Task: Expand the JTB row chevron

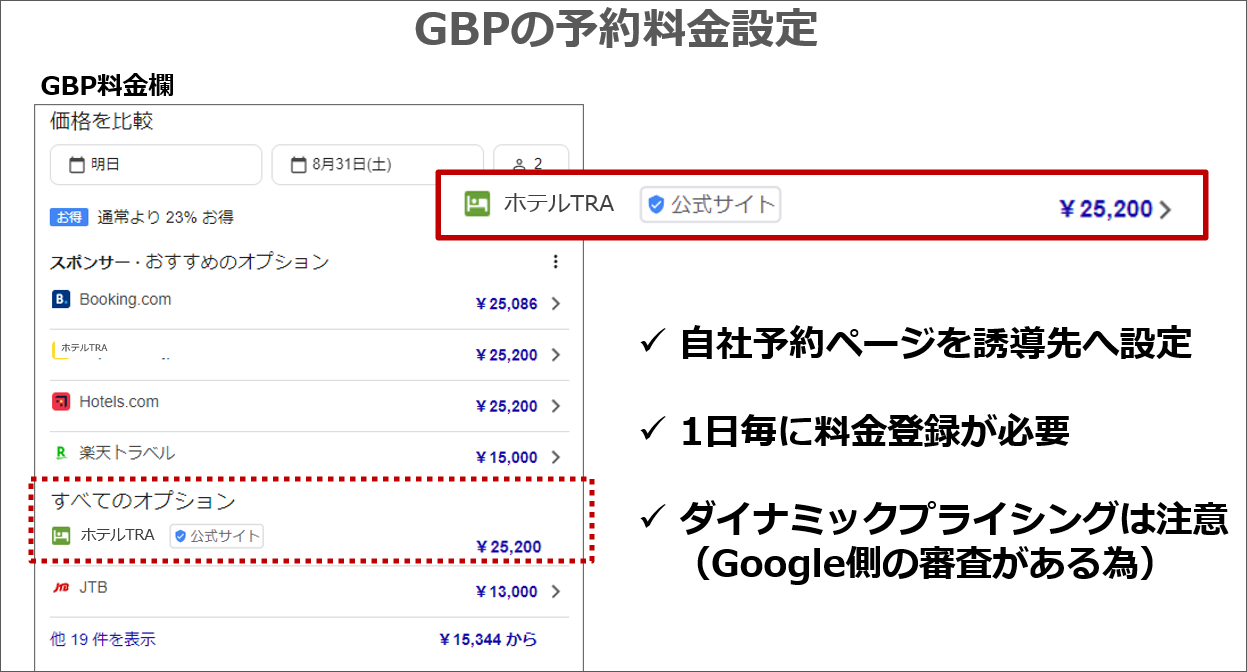Action: tap(556, 591)
